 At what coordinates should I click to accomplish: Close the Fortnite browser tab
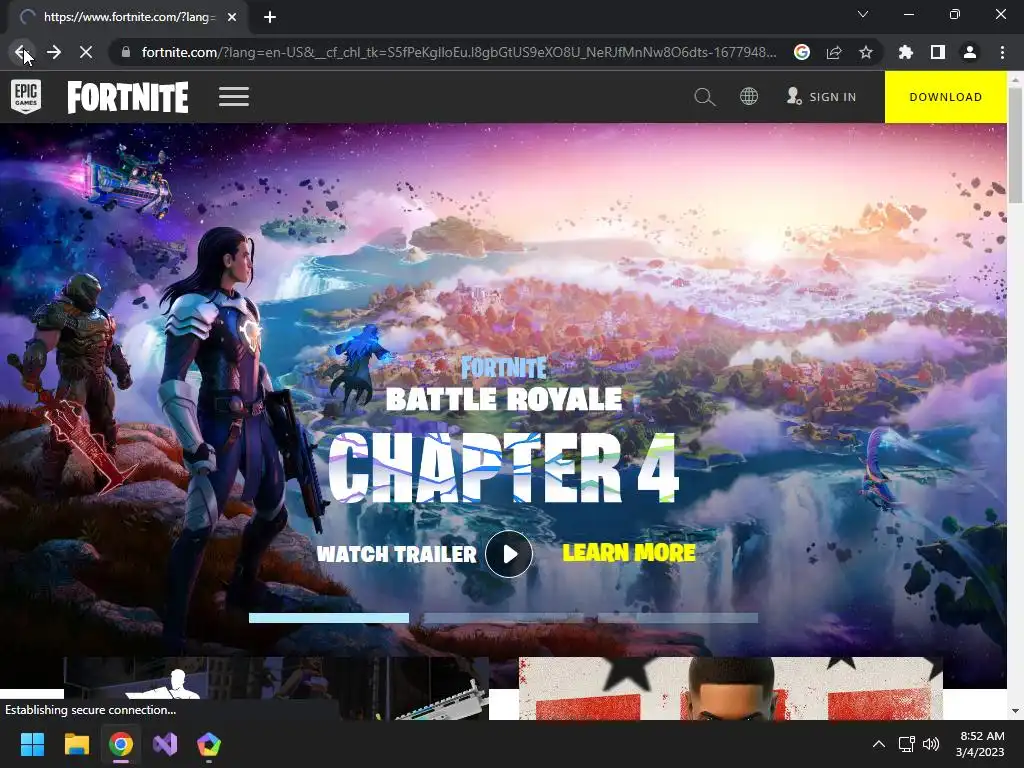tap(232, 17)
